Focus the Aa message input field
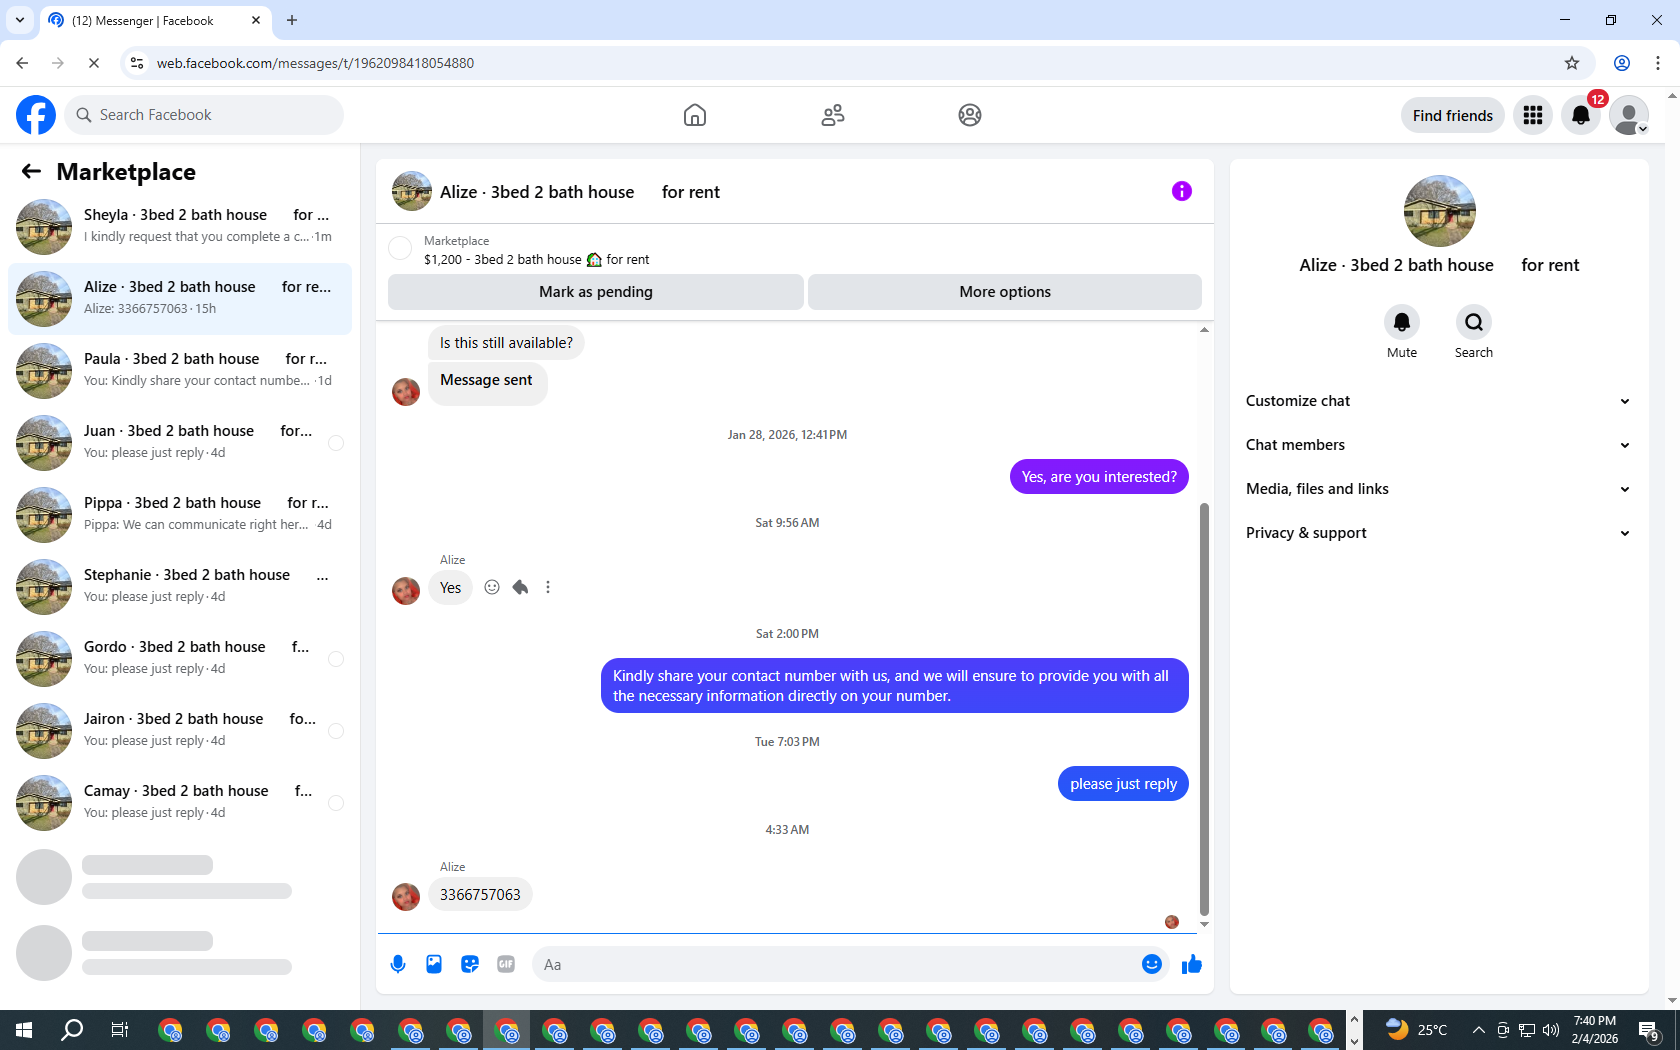Image resolution: width=1680 pixels, height=1050 pixels. coord(835,964)
